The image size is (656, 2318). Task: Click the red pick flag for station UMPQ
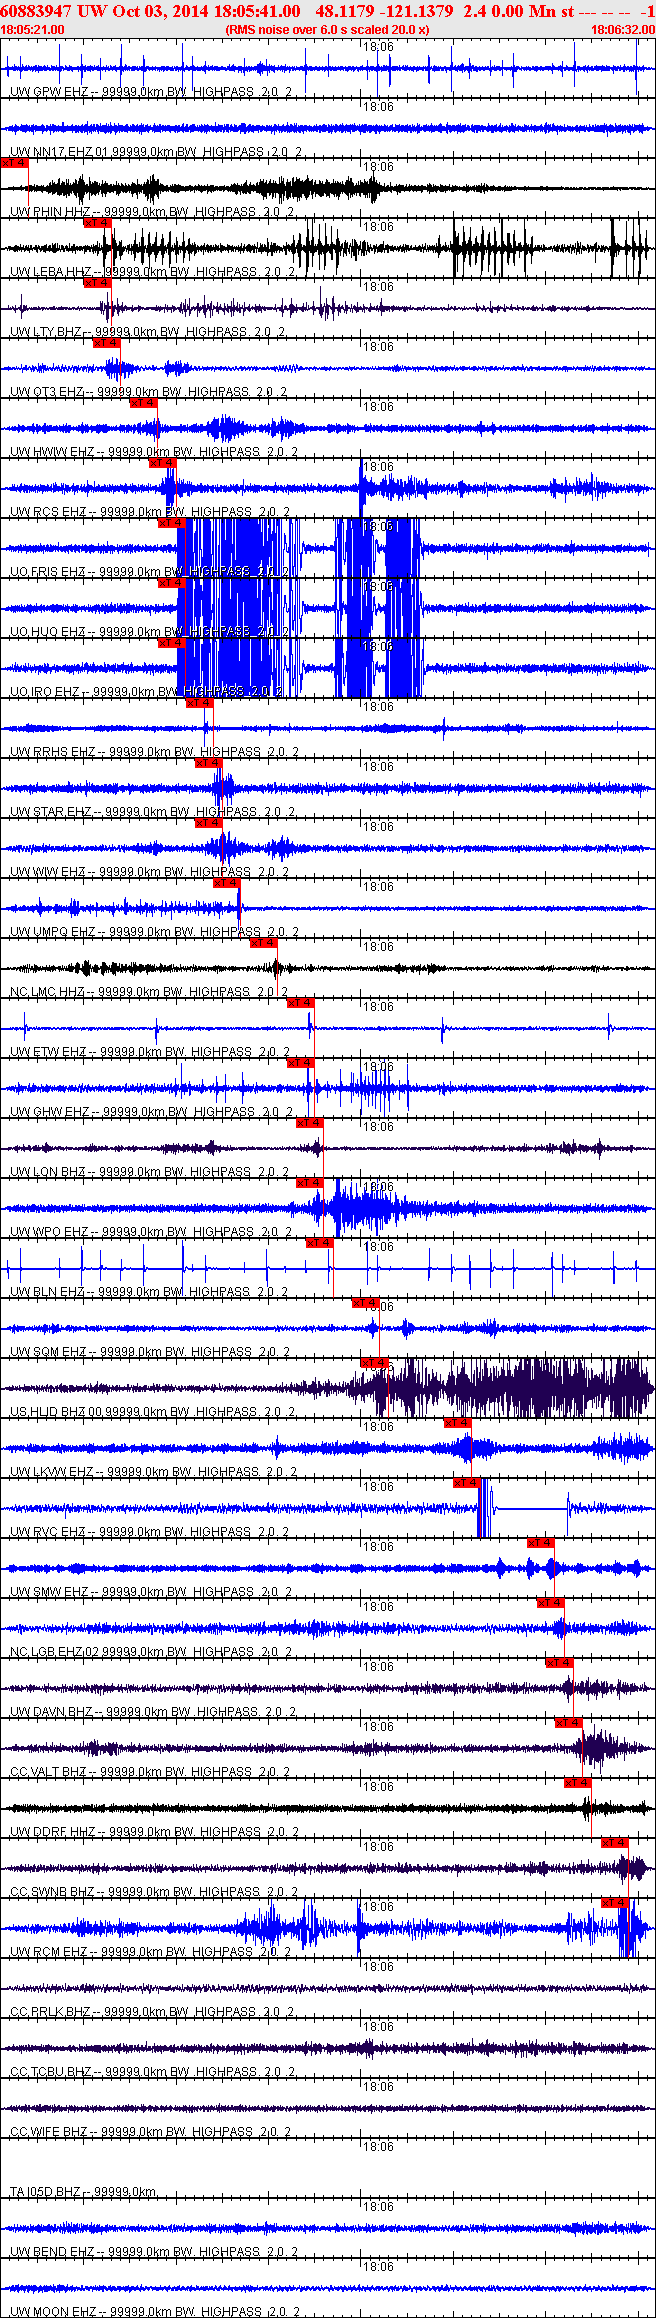tap(226, 882)
